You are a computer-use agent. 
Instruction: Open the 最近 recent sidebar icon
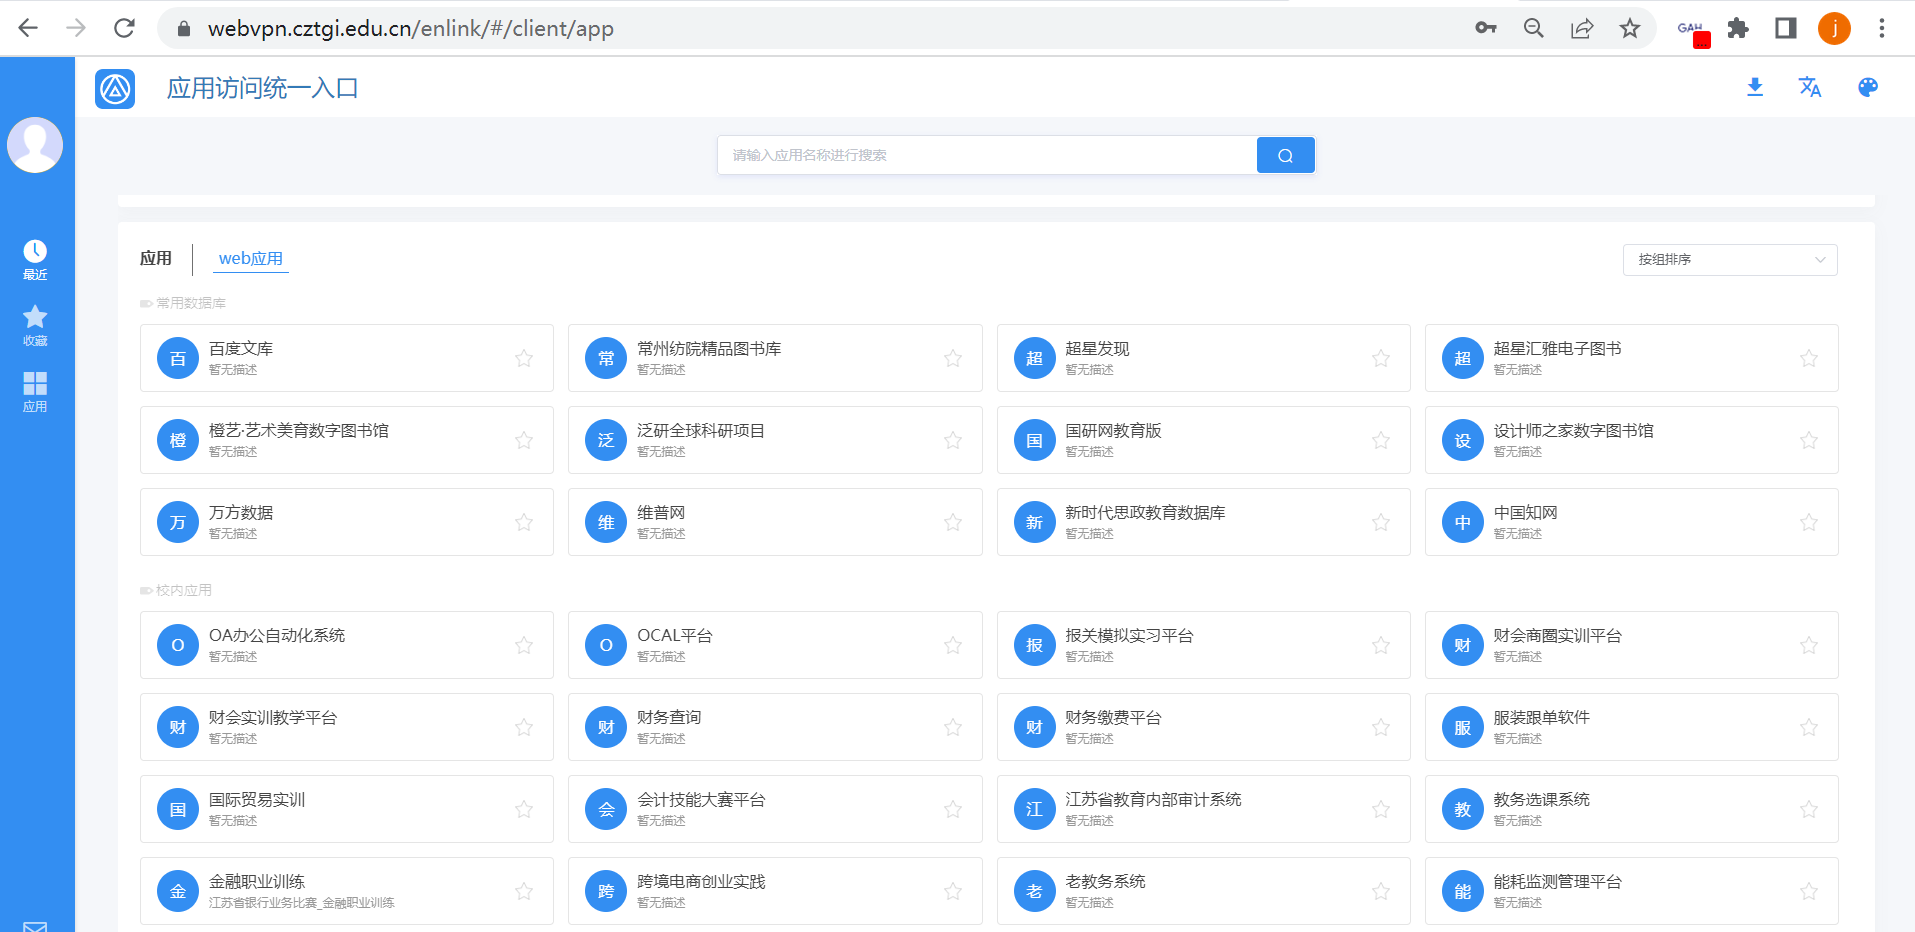point(35,260)
